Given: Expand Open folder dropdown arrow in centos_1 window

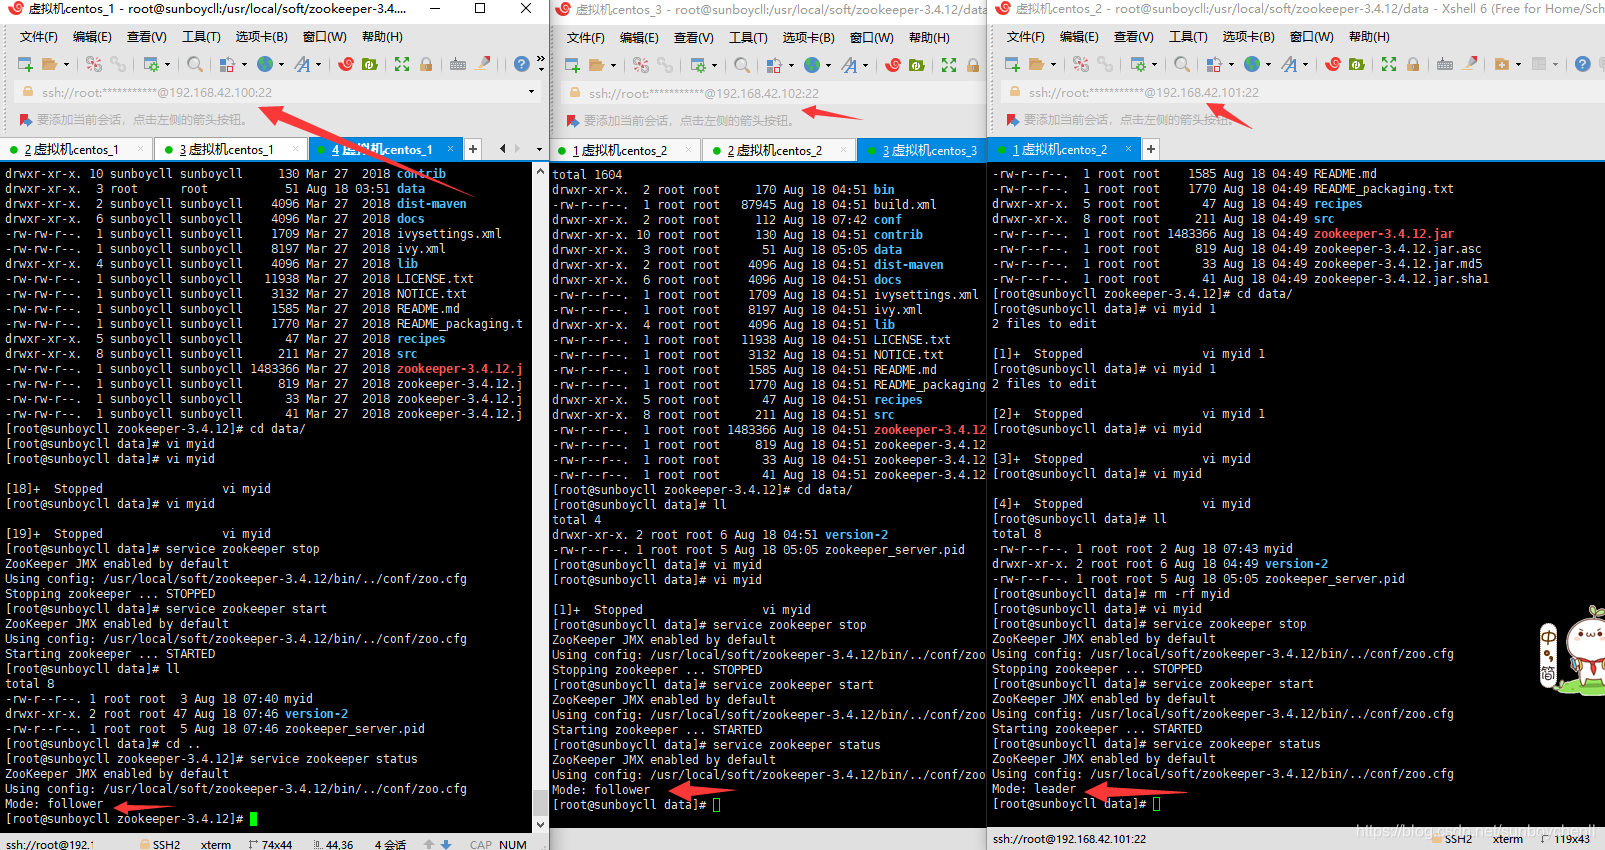Looking at the screenshot, I should tap(67, 65).
